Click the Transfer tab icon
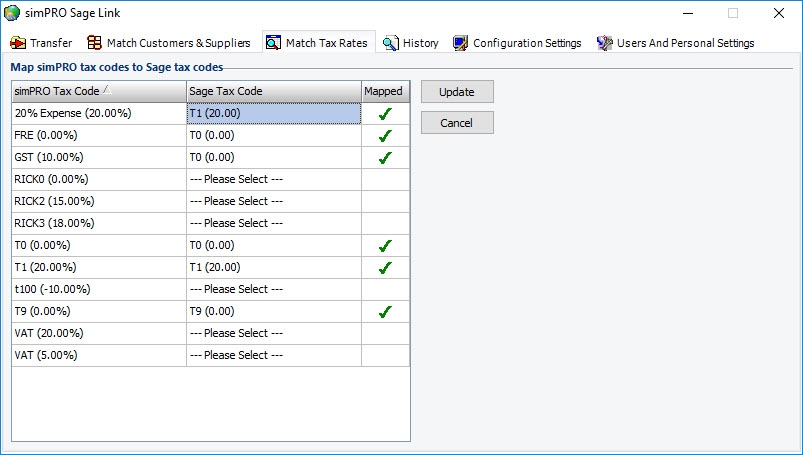This screenshot has width=803, height=455. coord(18,43)
